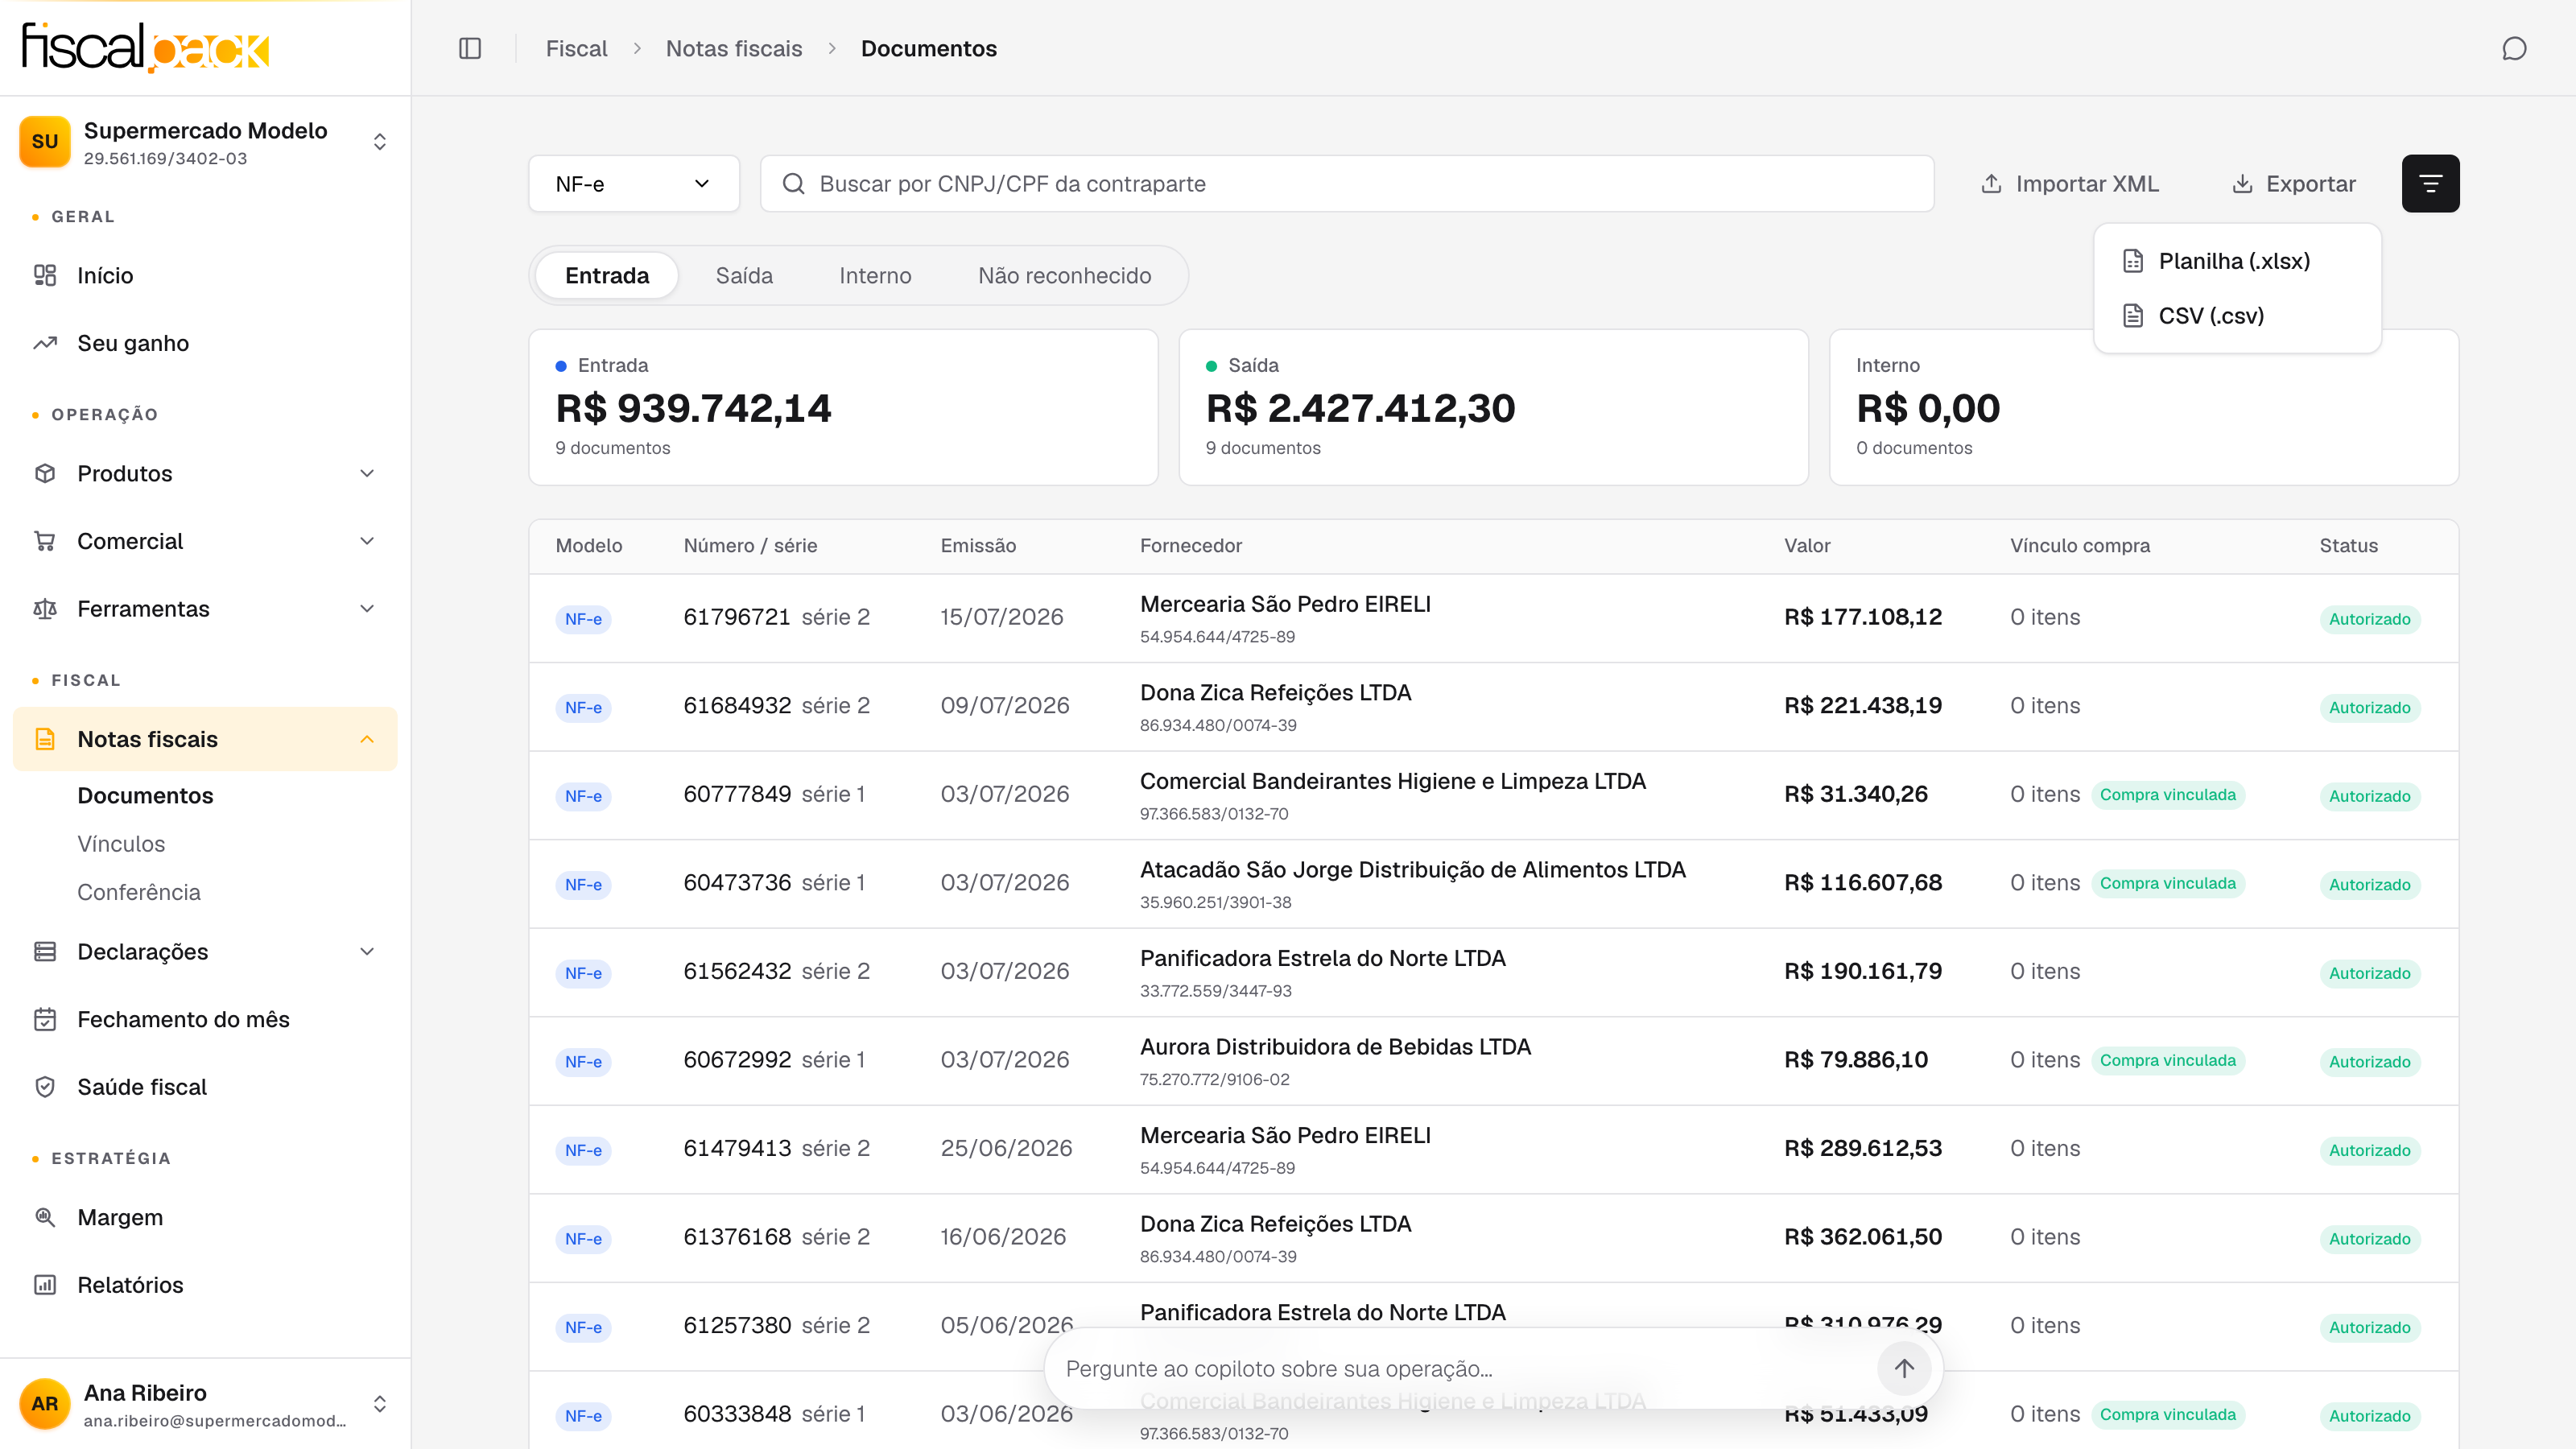Expand the Declarações menu chevron
Image resolution: width=2576 pixels, height=1449 pixels.
click(x=367, y=951)
